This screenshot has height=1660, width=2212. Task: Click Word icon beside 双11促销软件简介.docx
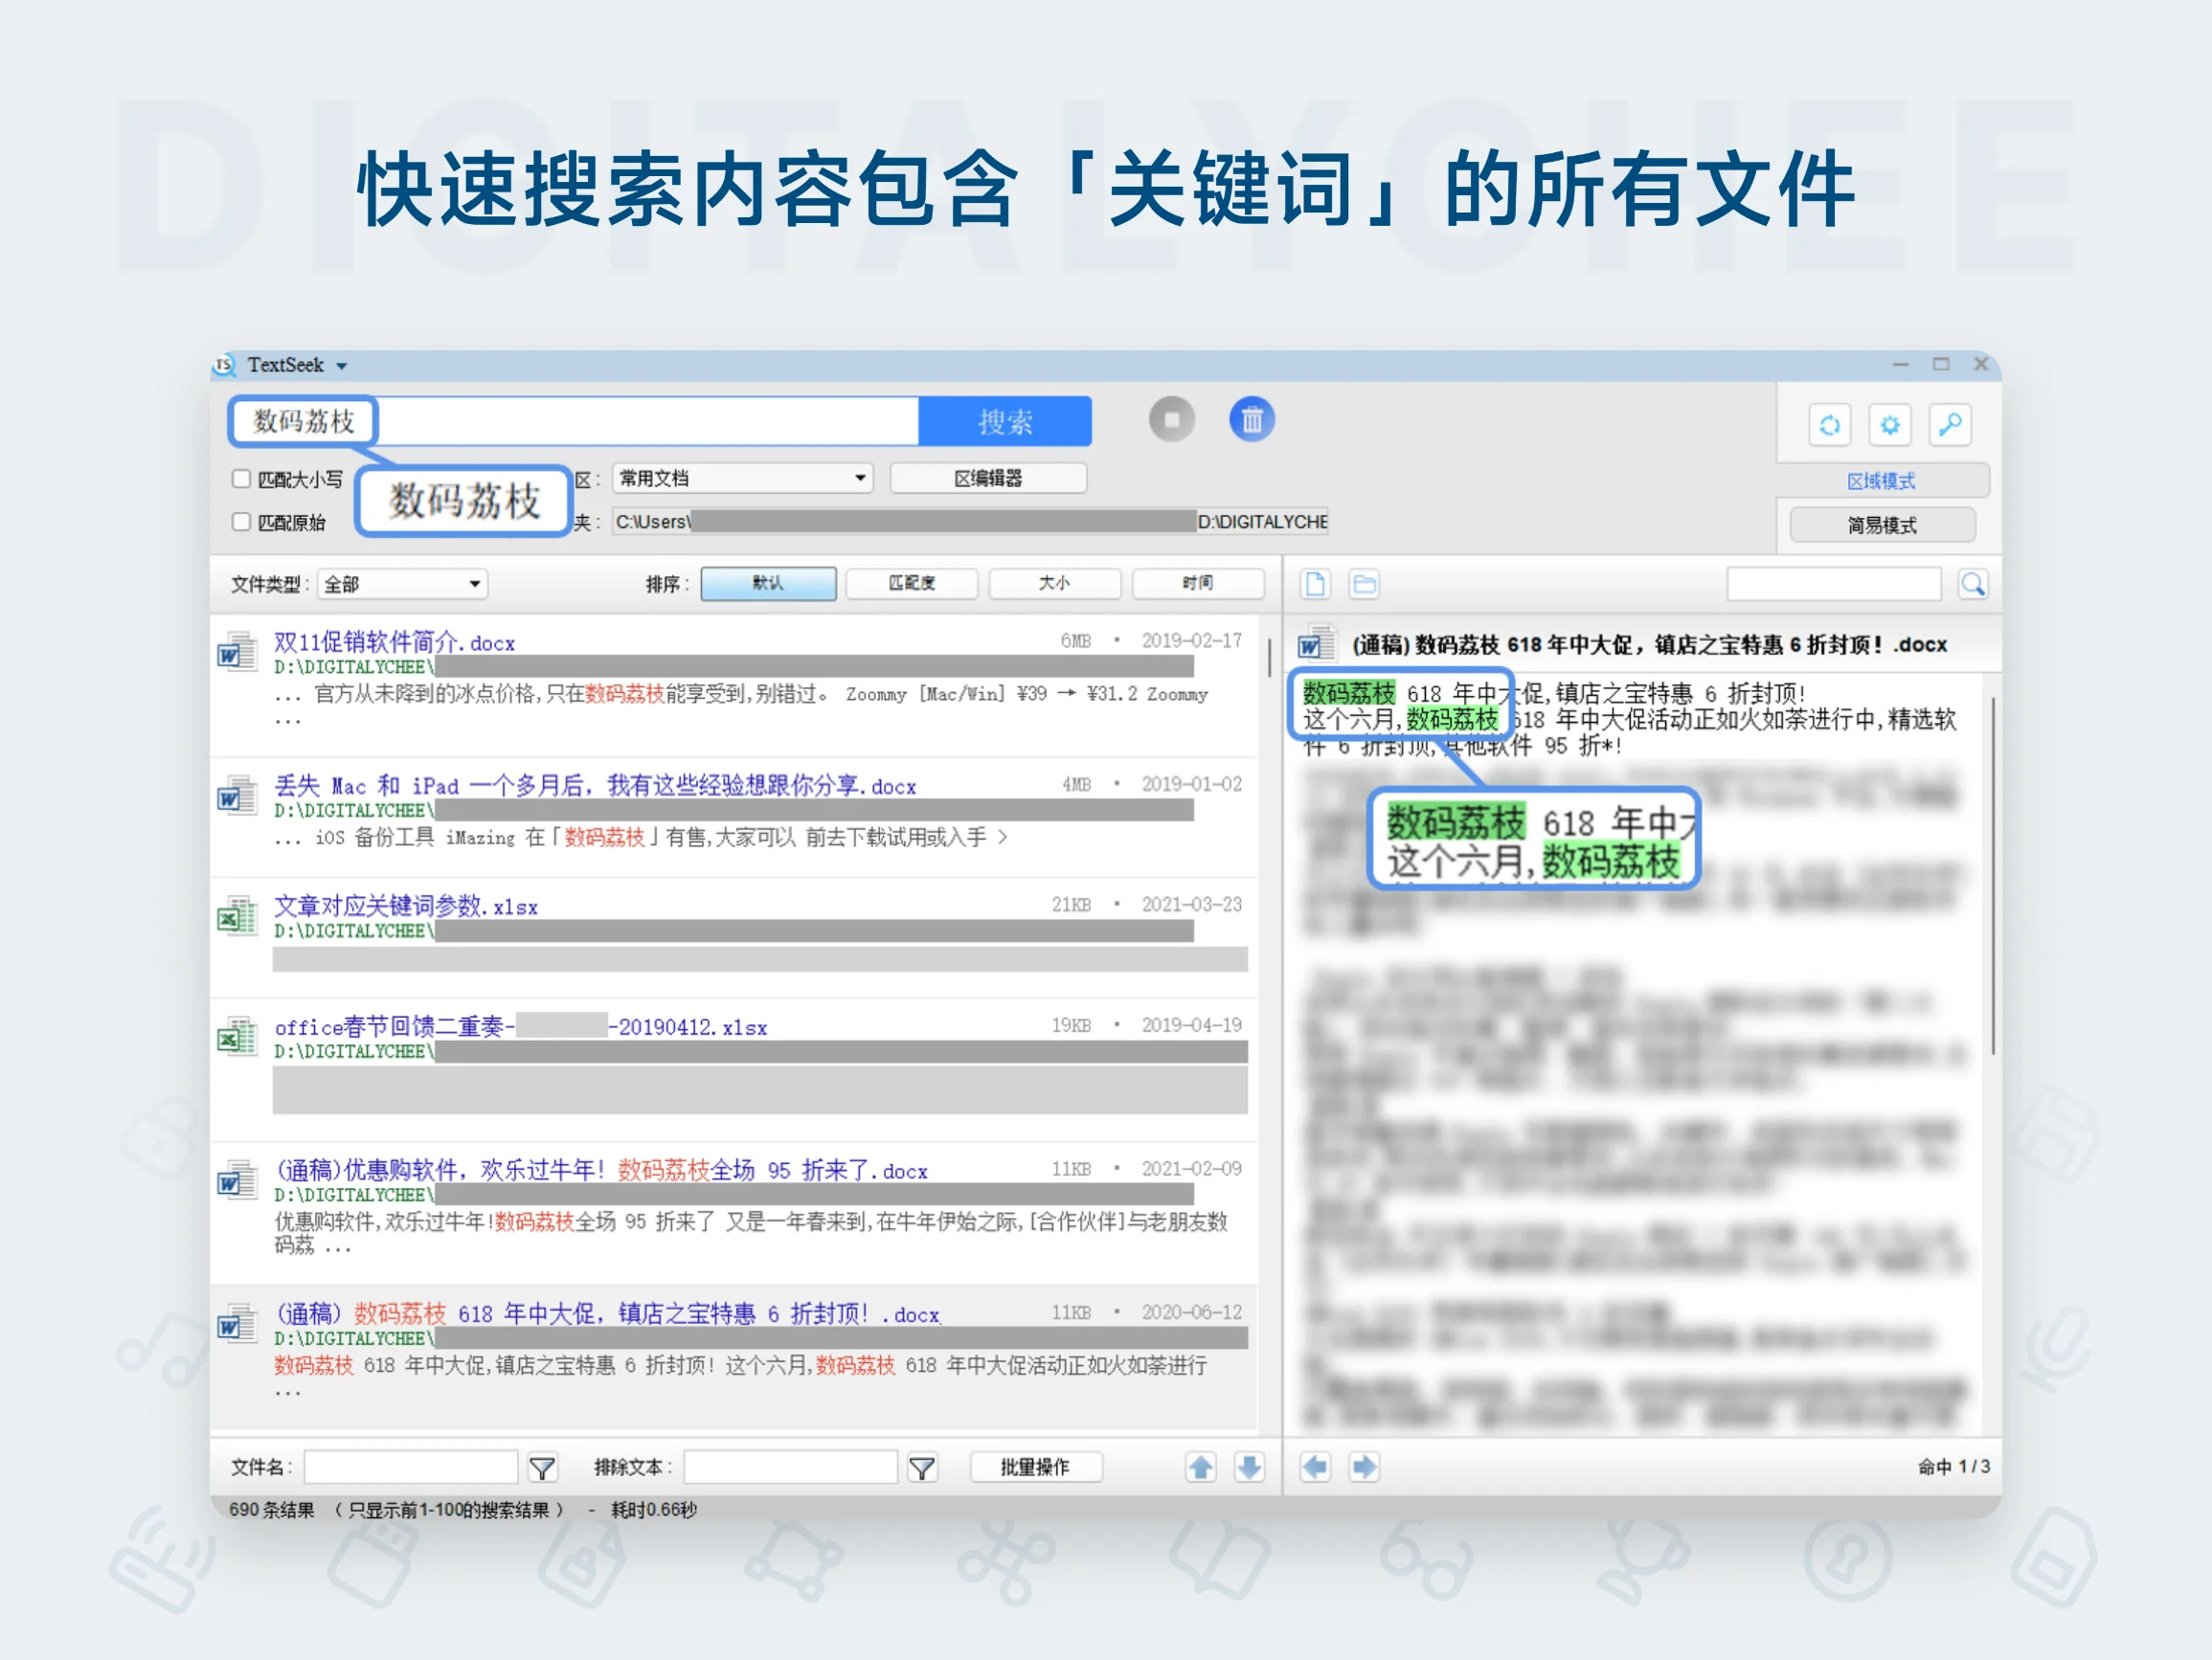[237, 652]
